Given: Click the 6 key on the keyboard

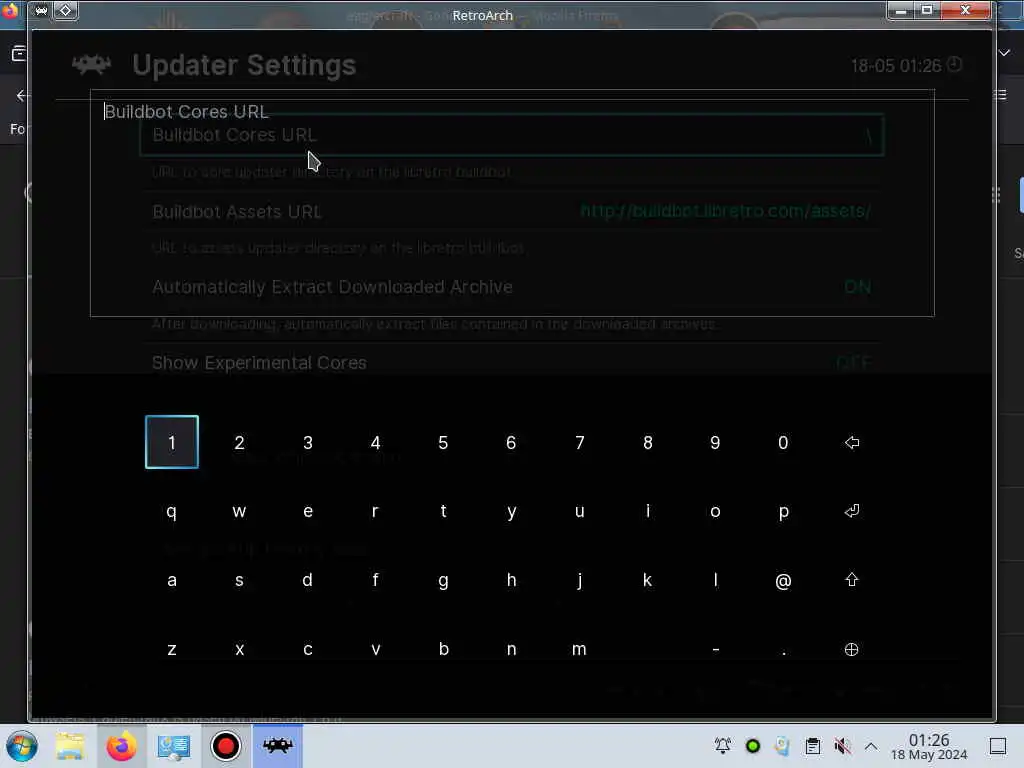Looking at the screenshot, I should point(511,442).
